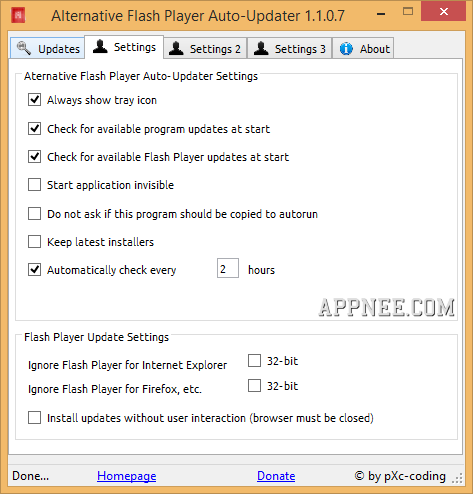Enable Install updates without user interaction
Viewport: 473px width, 494px height.
(x=35, y=418)
